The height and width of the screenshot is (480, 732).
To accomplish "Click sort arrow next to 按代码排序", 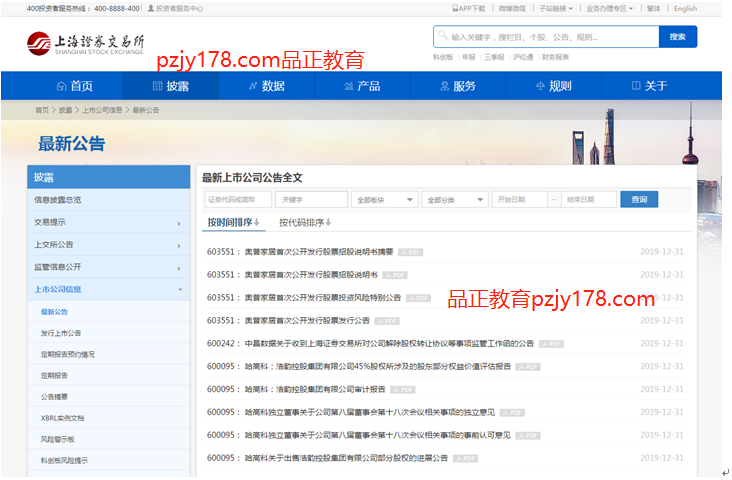I will (x=329, y=223).
